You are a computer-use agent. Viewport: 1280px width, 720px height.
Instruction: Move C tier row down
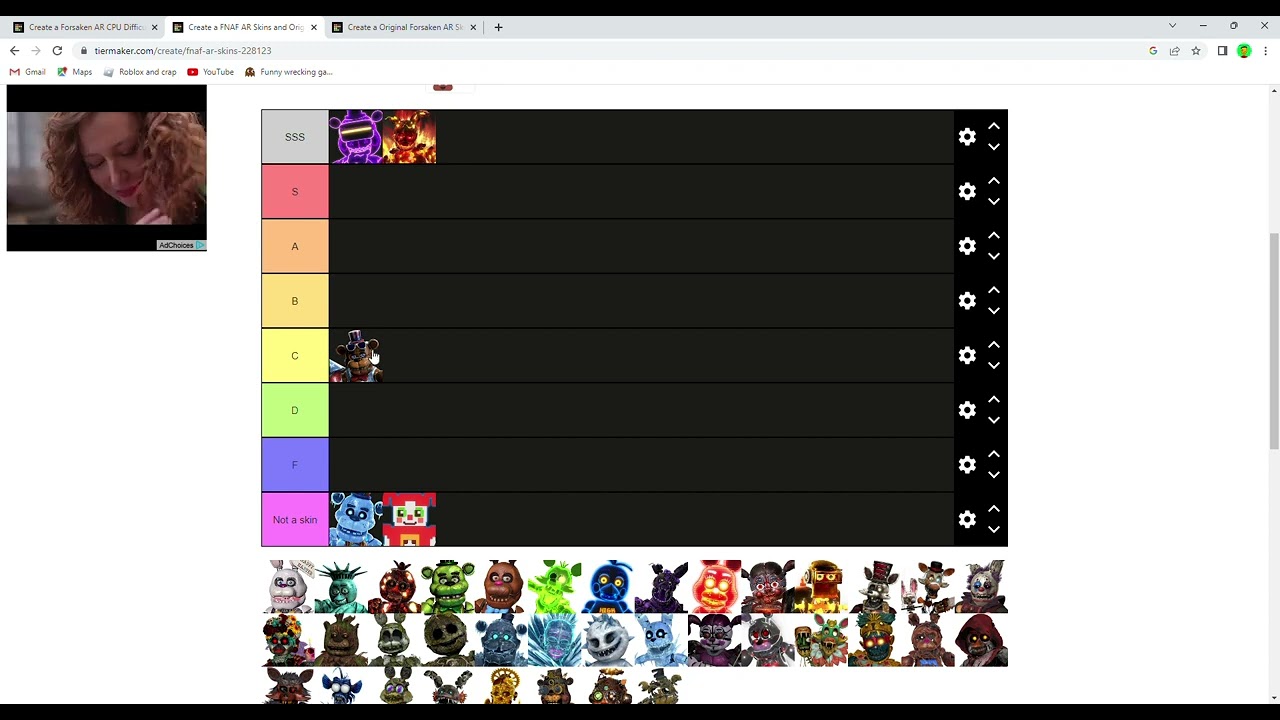click(x=994, y=366)
